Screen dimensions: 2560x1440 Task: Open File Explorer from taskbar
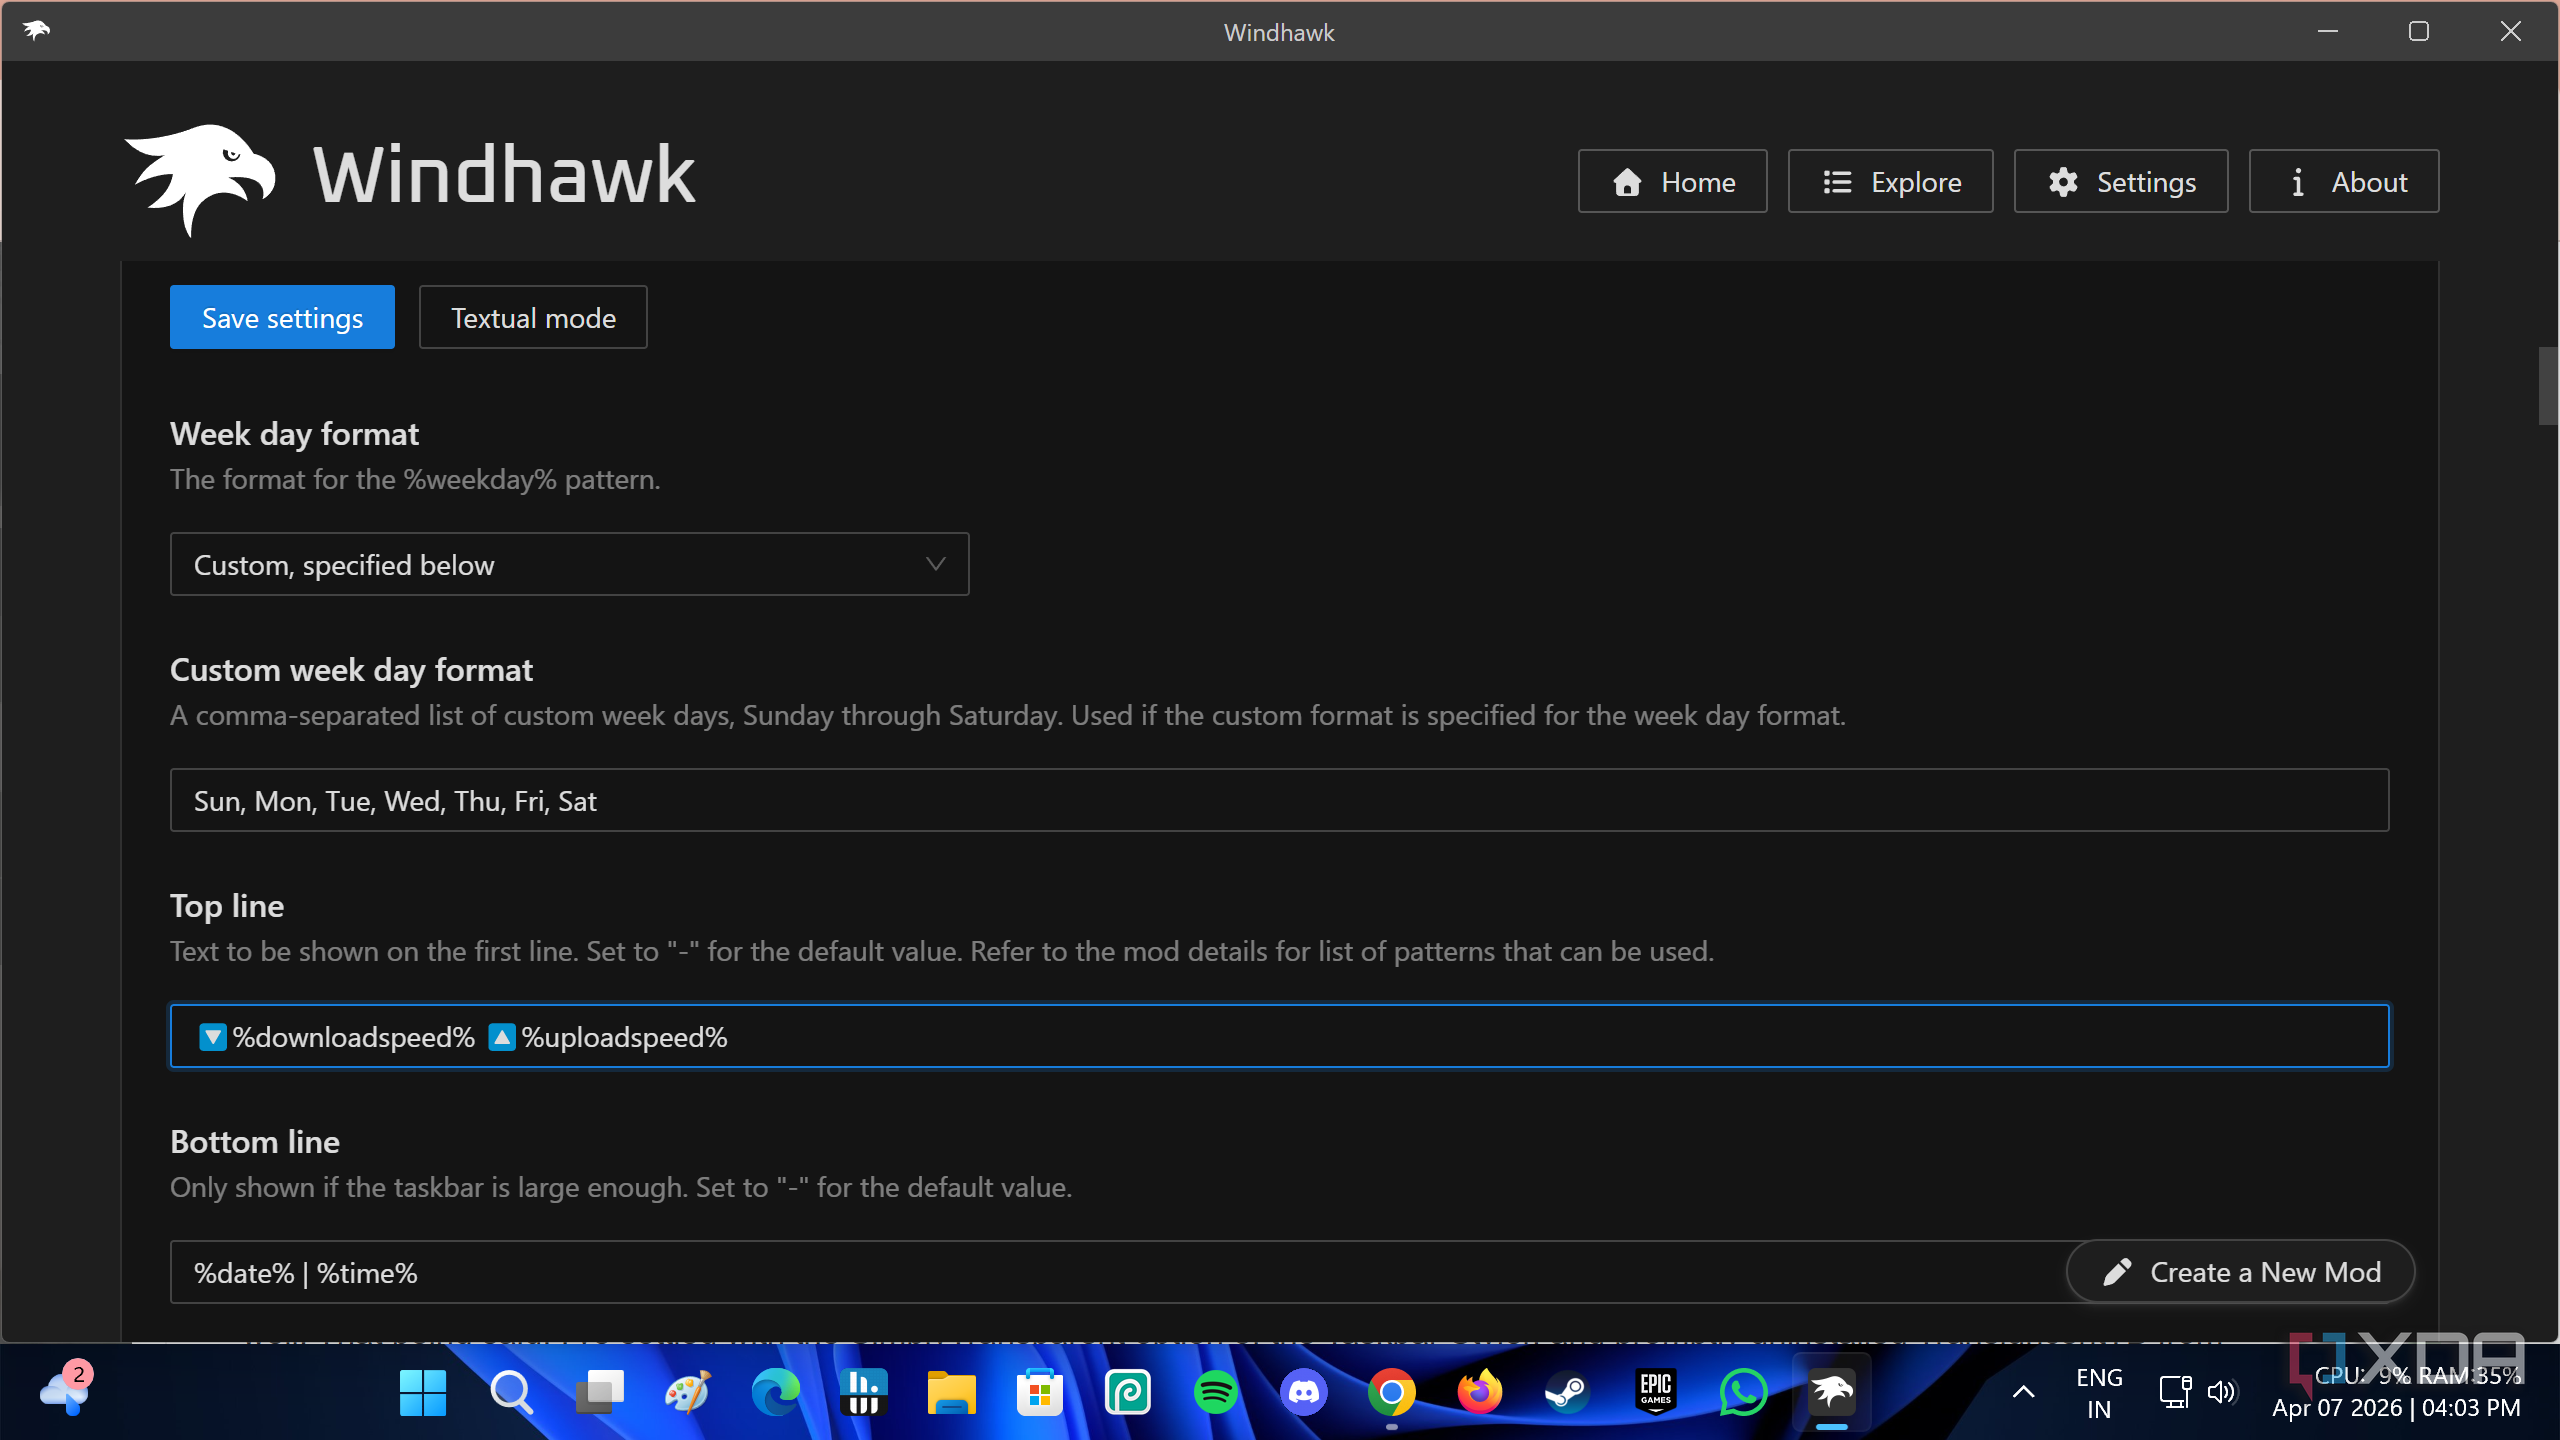951,1392
